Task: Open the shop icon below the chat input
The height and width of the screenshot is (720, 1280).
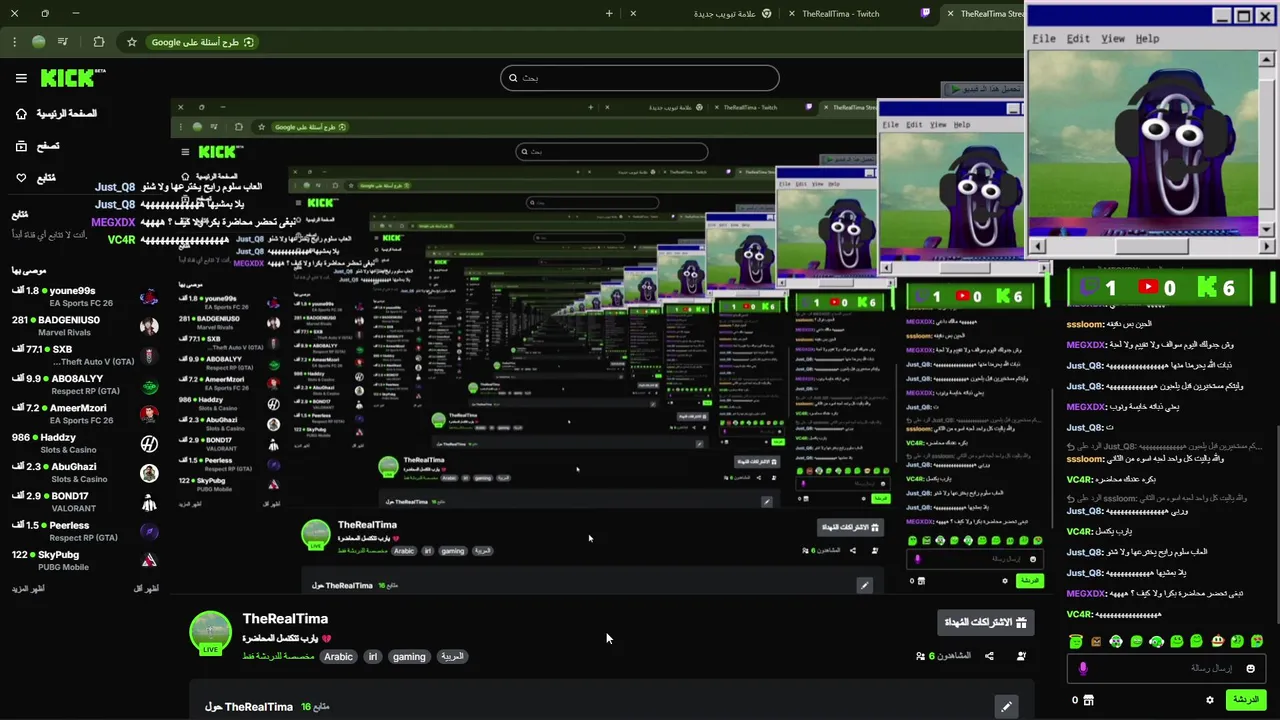Action: (1088, 700)
